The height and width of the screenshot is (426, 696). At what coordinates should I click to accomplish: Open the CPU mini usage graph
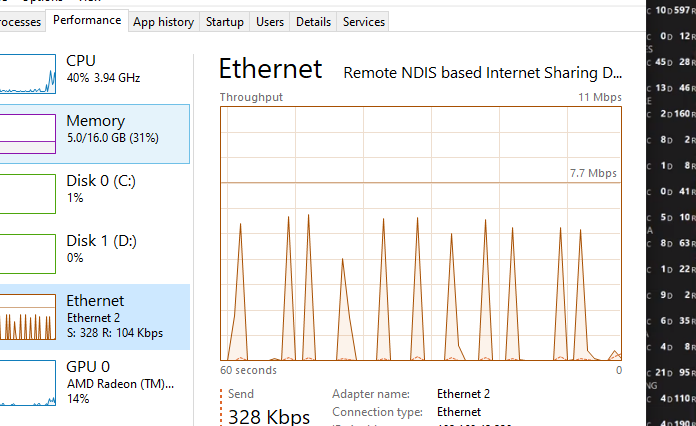pyautogui.click(x=28, y=74)
